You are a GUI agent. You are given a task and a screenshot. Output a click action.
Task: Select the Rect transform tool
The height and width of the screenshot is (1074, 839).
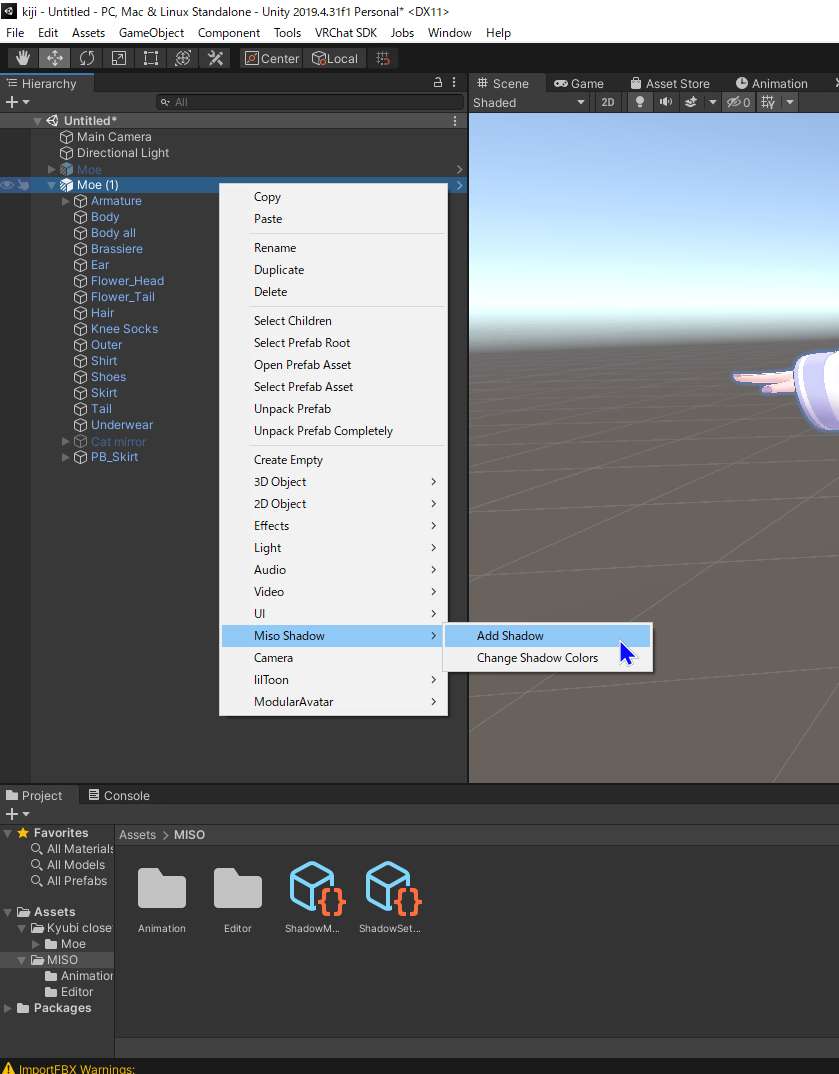point(151,58)
